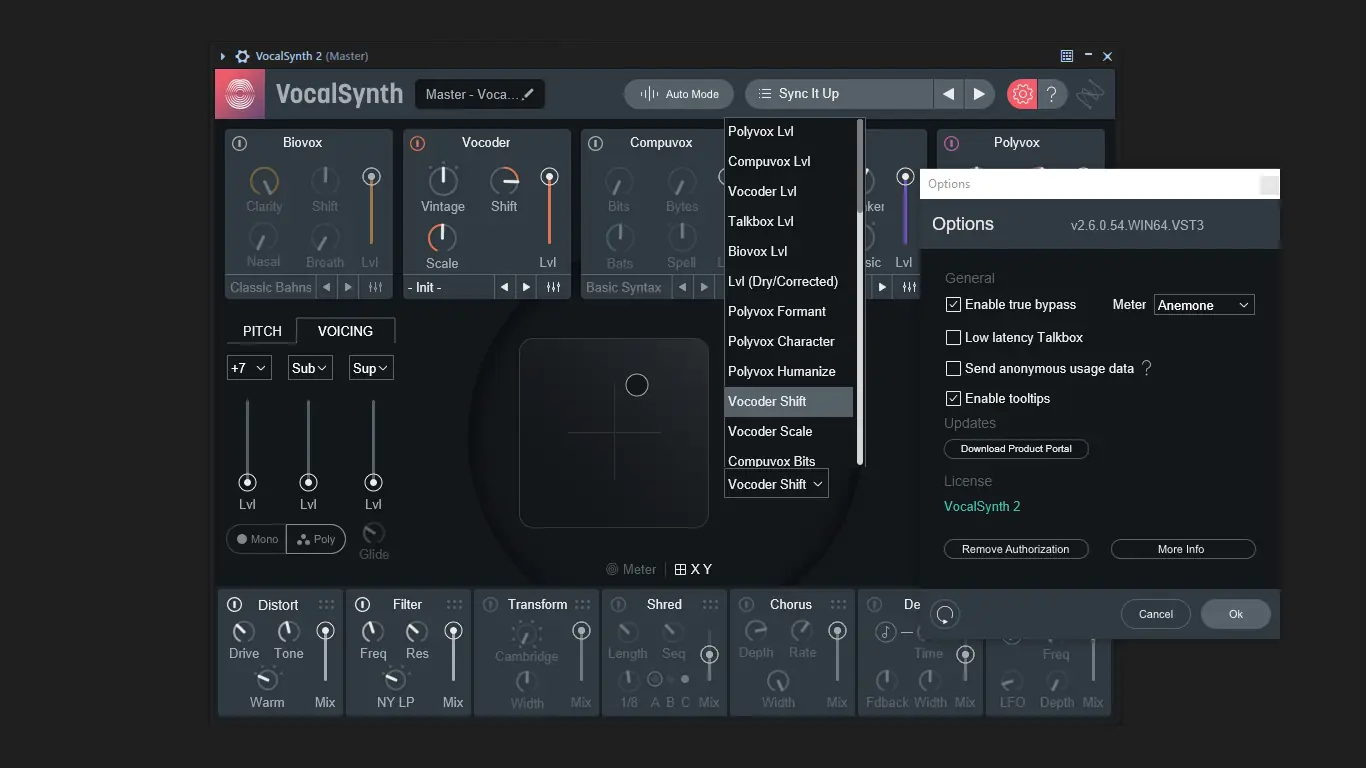This screenshot has width=1366, height=768.
Task: Click next preset arrow on Classic Bahns
Action: click(348, 287)
